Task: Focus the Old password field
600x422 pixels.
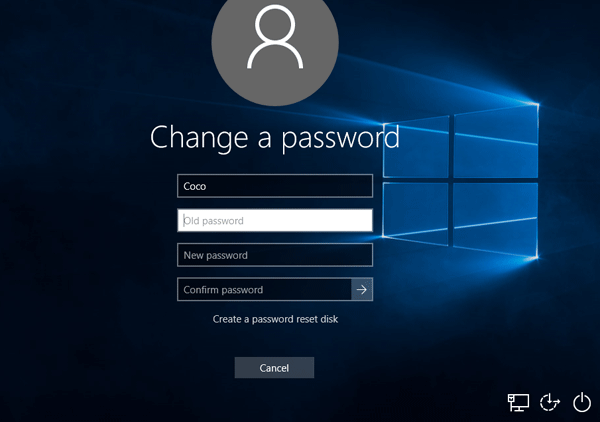Action: click(275, 220)
